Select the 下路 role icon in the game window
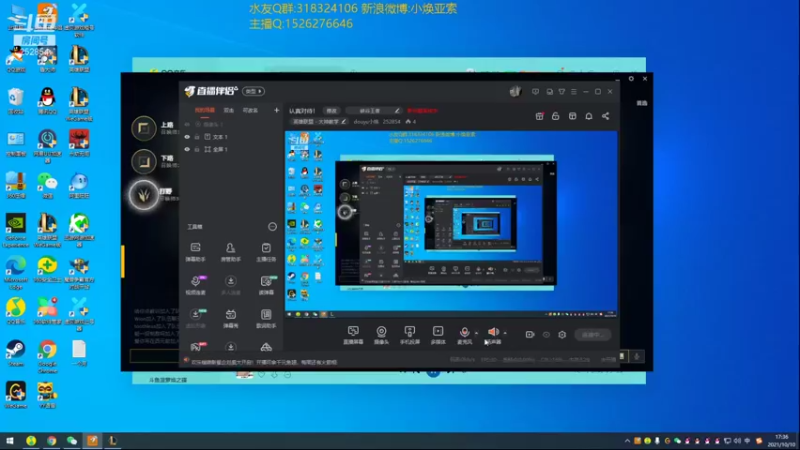The height and width of the screenshot is (450, 800). 144,162
